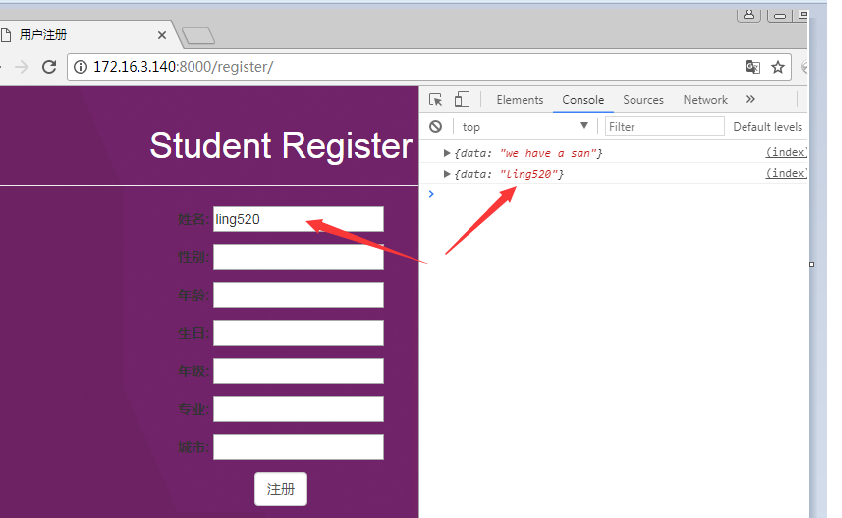Close the 用户注册 tab
The width and height of the screenshot is (842, 518).
[x=162, y=35]
